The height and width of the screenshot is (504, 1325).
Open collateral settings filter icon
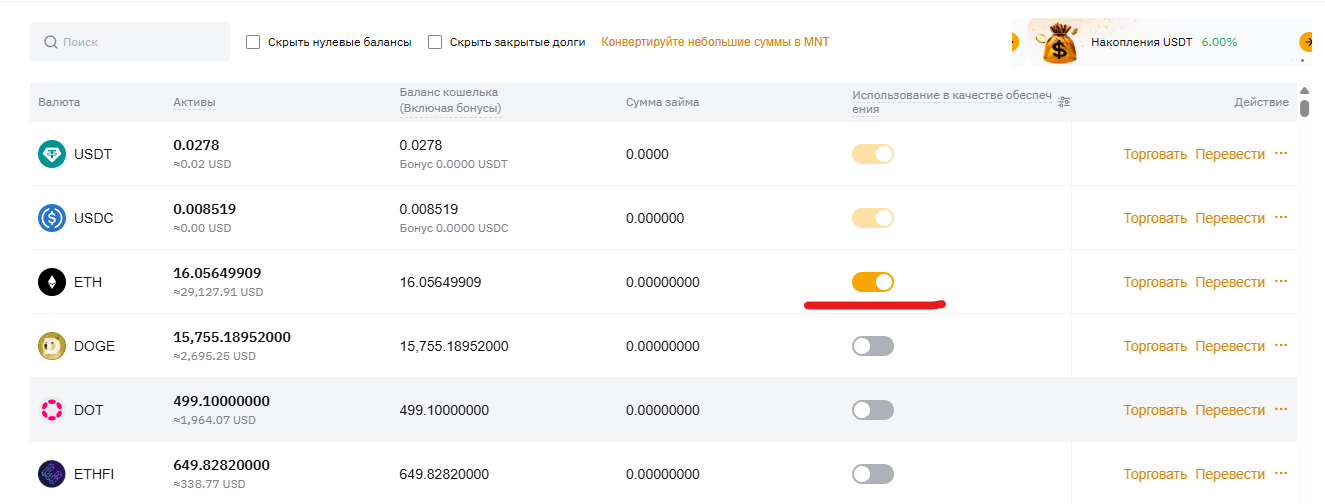(x=1064, y=102)
